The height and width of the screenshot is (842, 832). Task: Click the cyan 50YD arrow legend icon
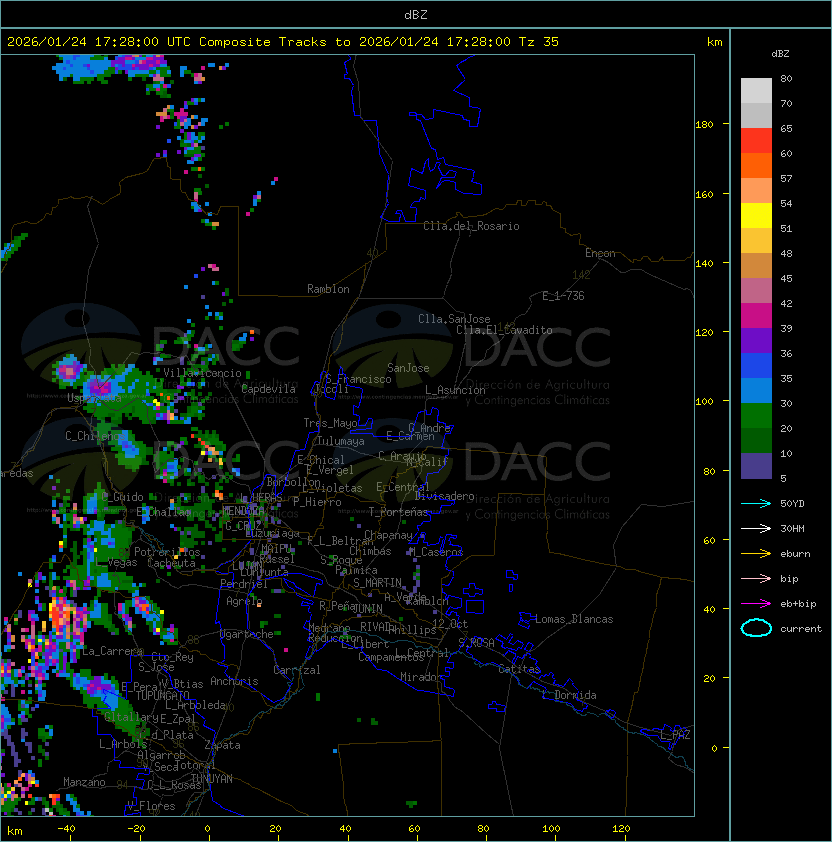pyautogui.click(x=756, y=503)
